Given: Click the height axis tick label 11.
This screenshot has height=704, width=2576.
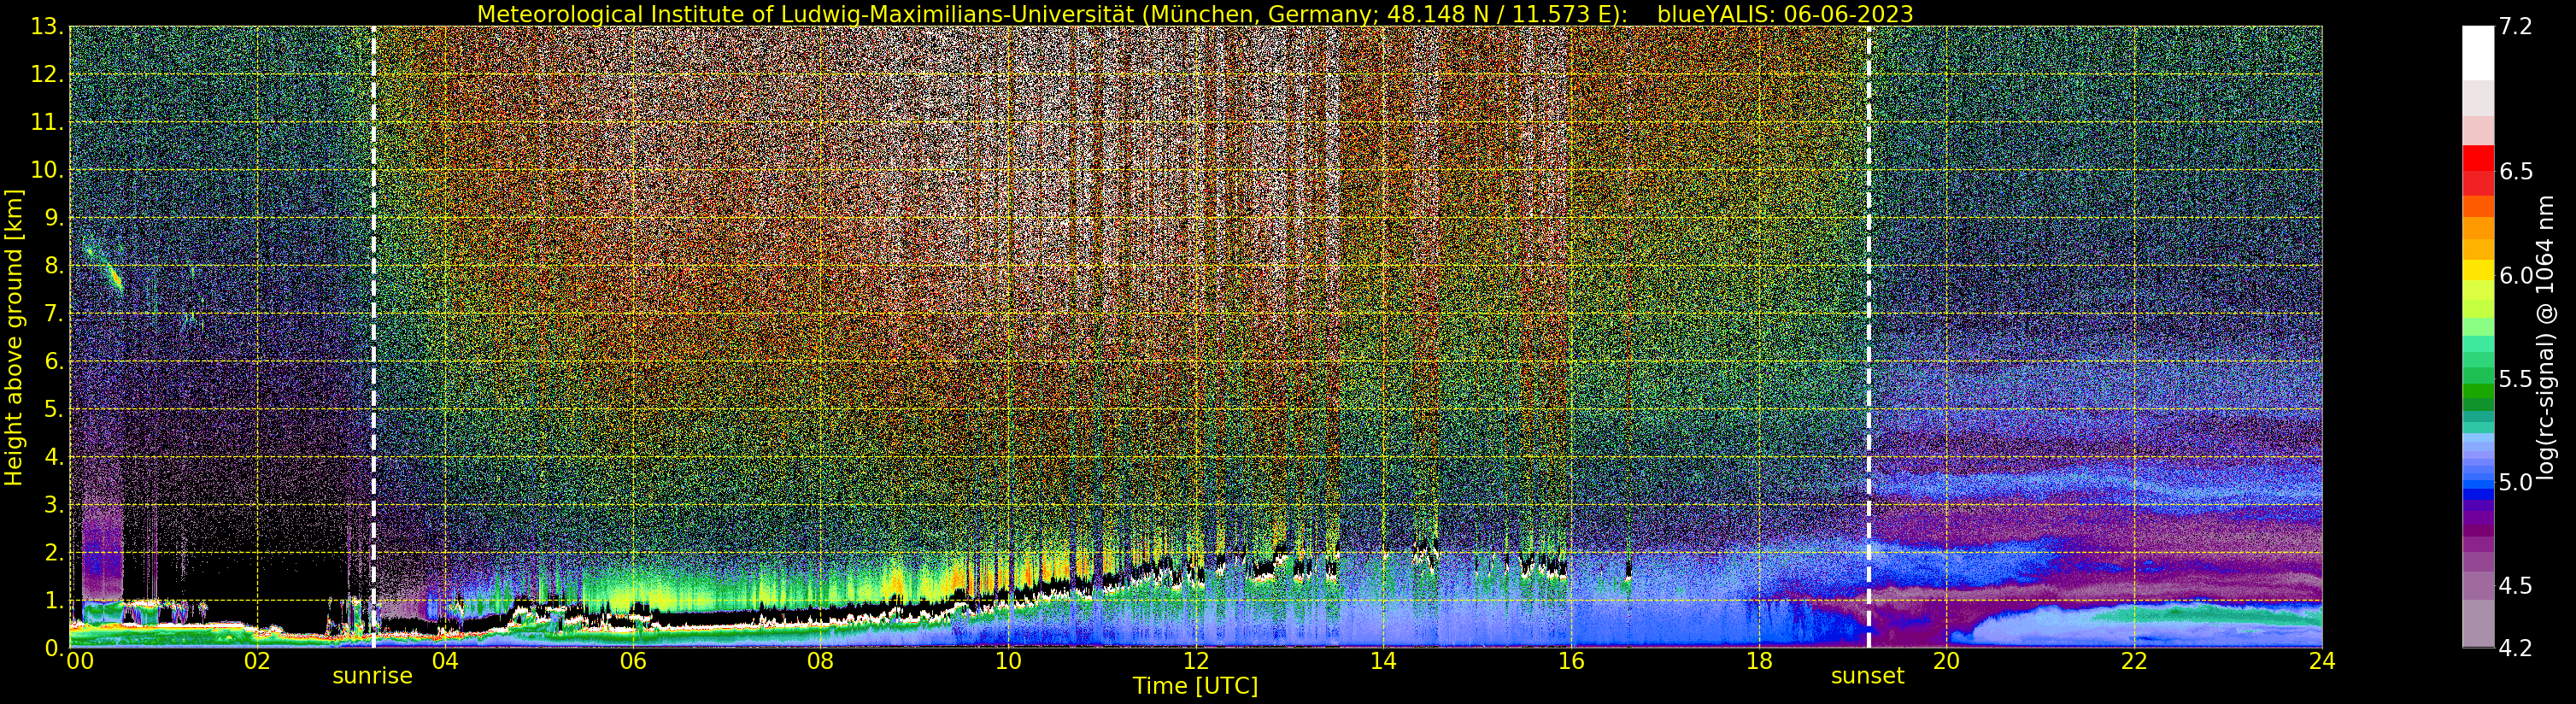Looking at the screenshot, I should pos(47,123).
